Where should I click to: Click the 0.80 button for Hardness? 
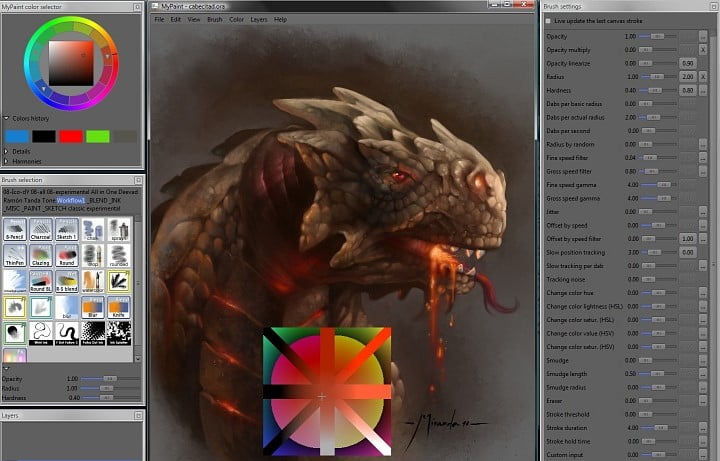(687, 90)
